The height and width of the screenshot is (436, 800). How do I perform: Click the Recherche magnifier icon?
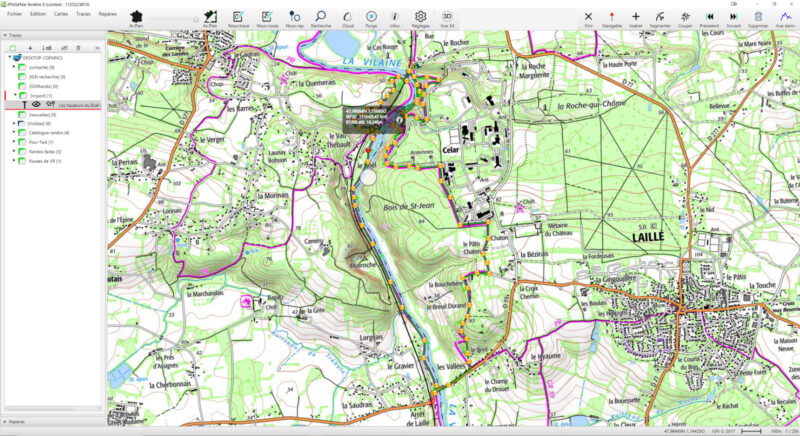tap(320, 18)
